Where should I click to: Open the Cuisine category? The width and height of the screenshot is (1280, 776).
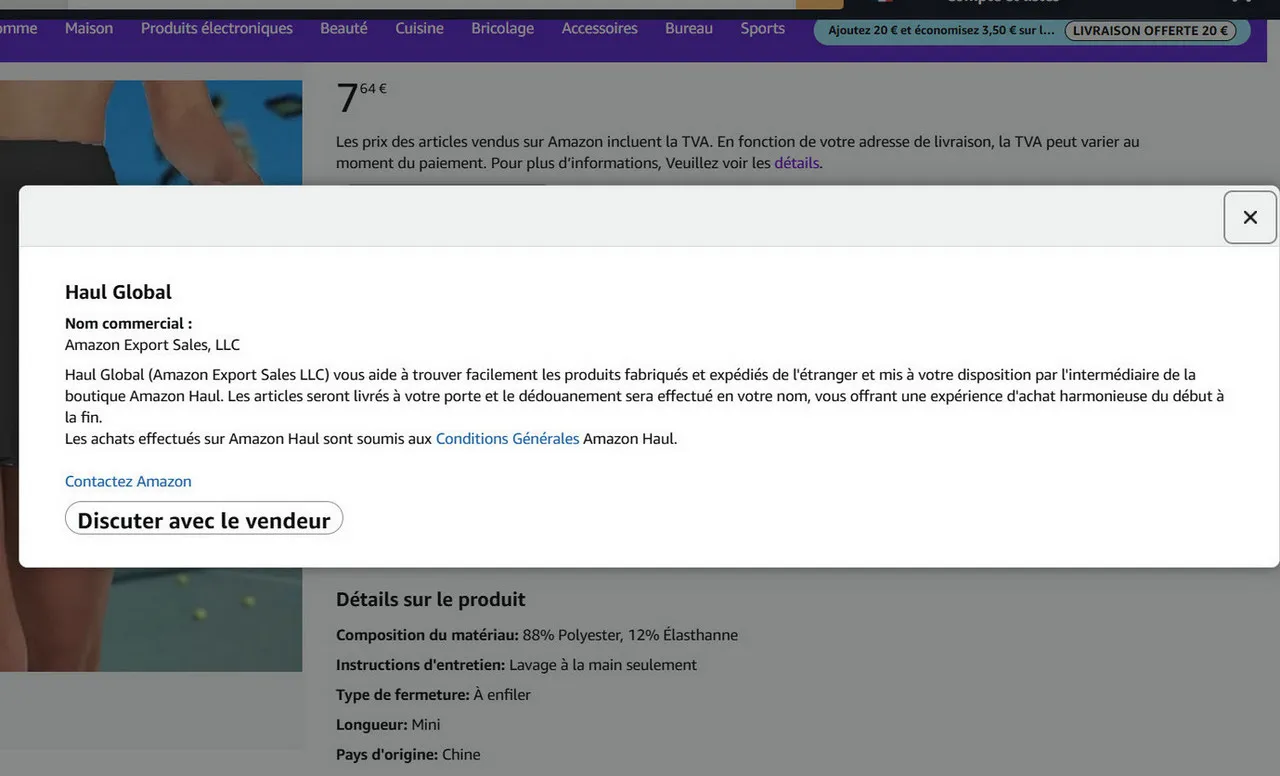(x=419, y=28)
